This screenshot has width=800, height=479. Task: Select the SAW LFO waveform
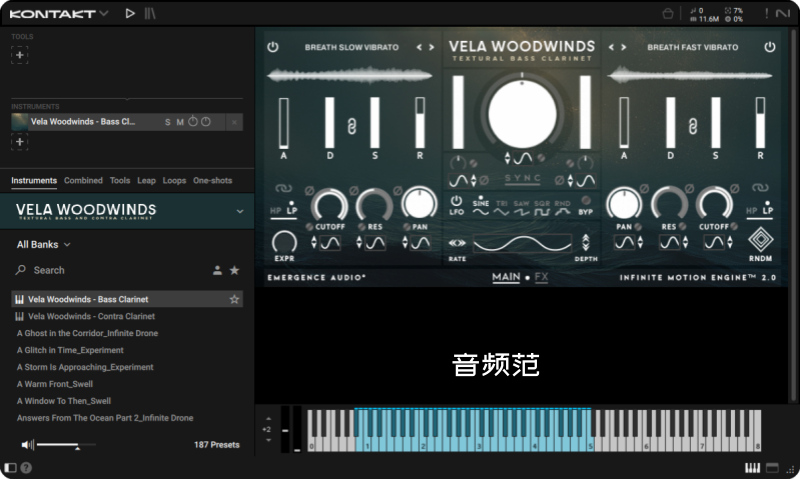point(521,208)
